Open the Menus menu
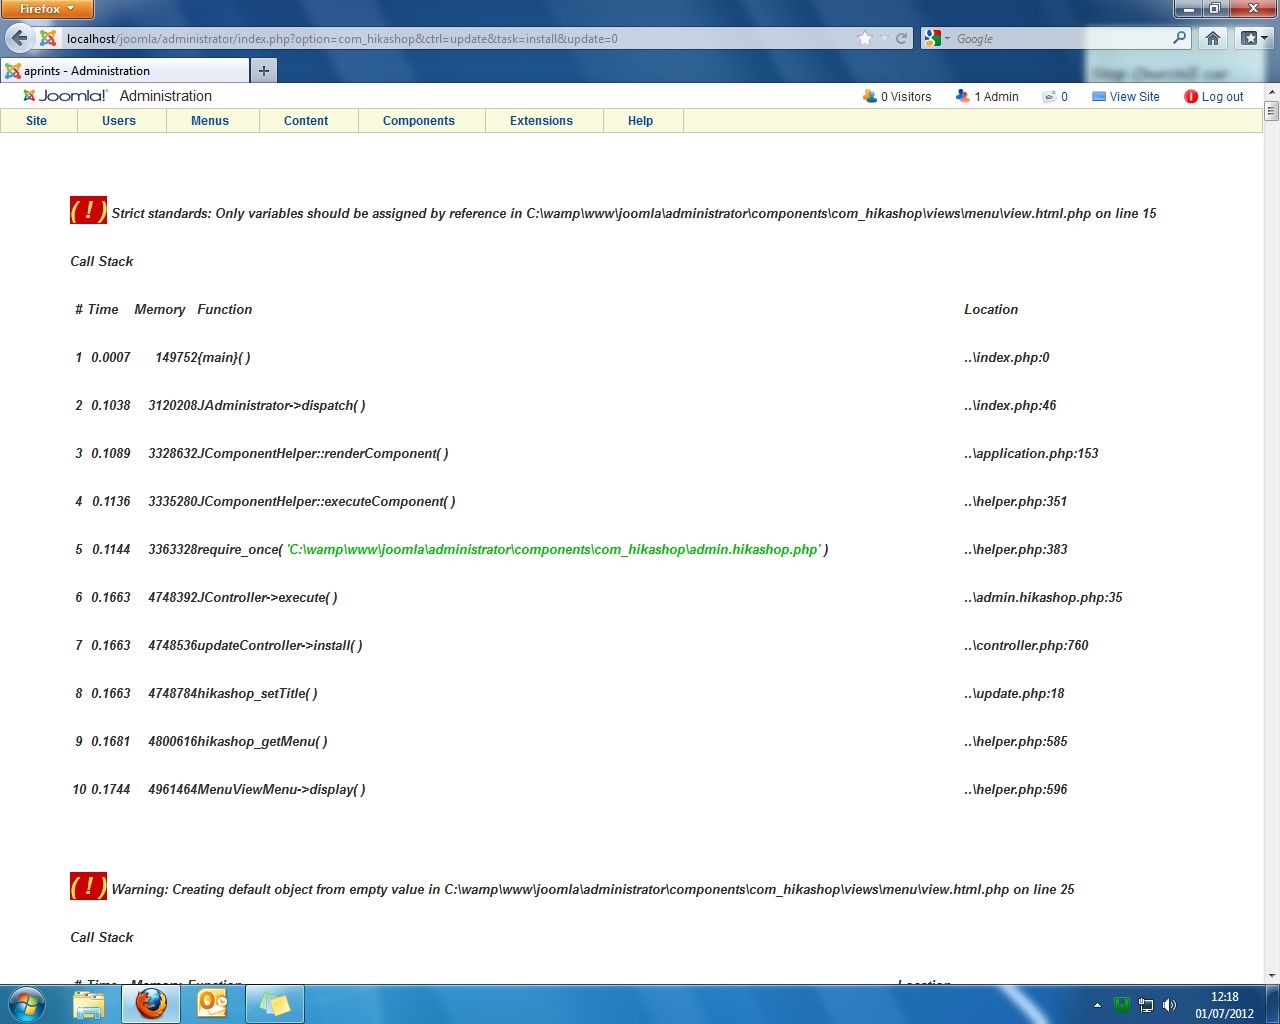The image size is (1280, 1024). (x=210, y=121)
